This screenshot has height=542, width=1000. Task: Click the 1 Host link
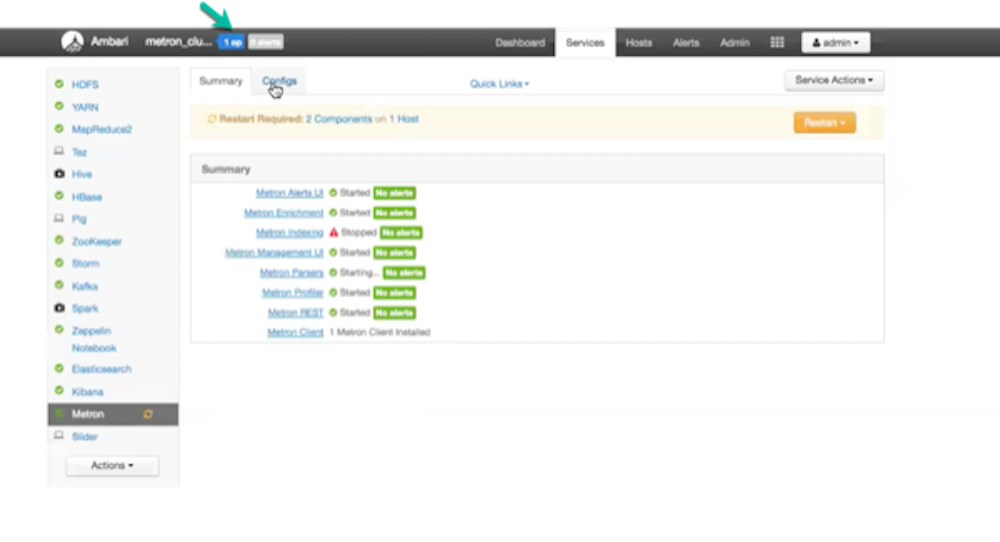(x=404, y=119)
